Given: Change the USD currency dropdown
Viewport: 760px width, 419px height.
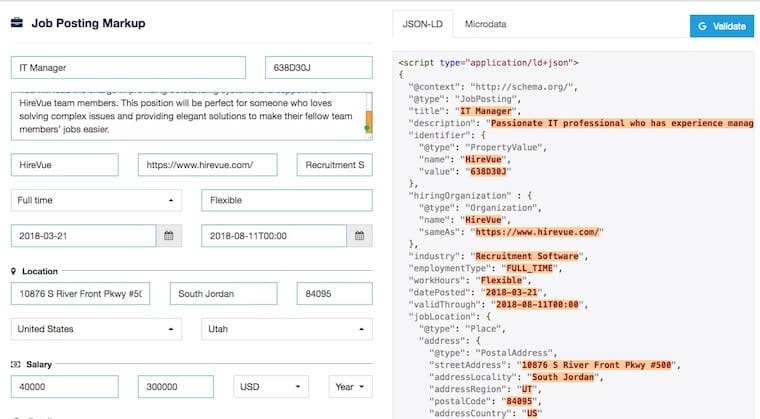Looking at the screenshot, I should coord(271,386).
